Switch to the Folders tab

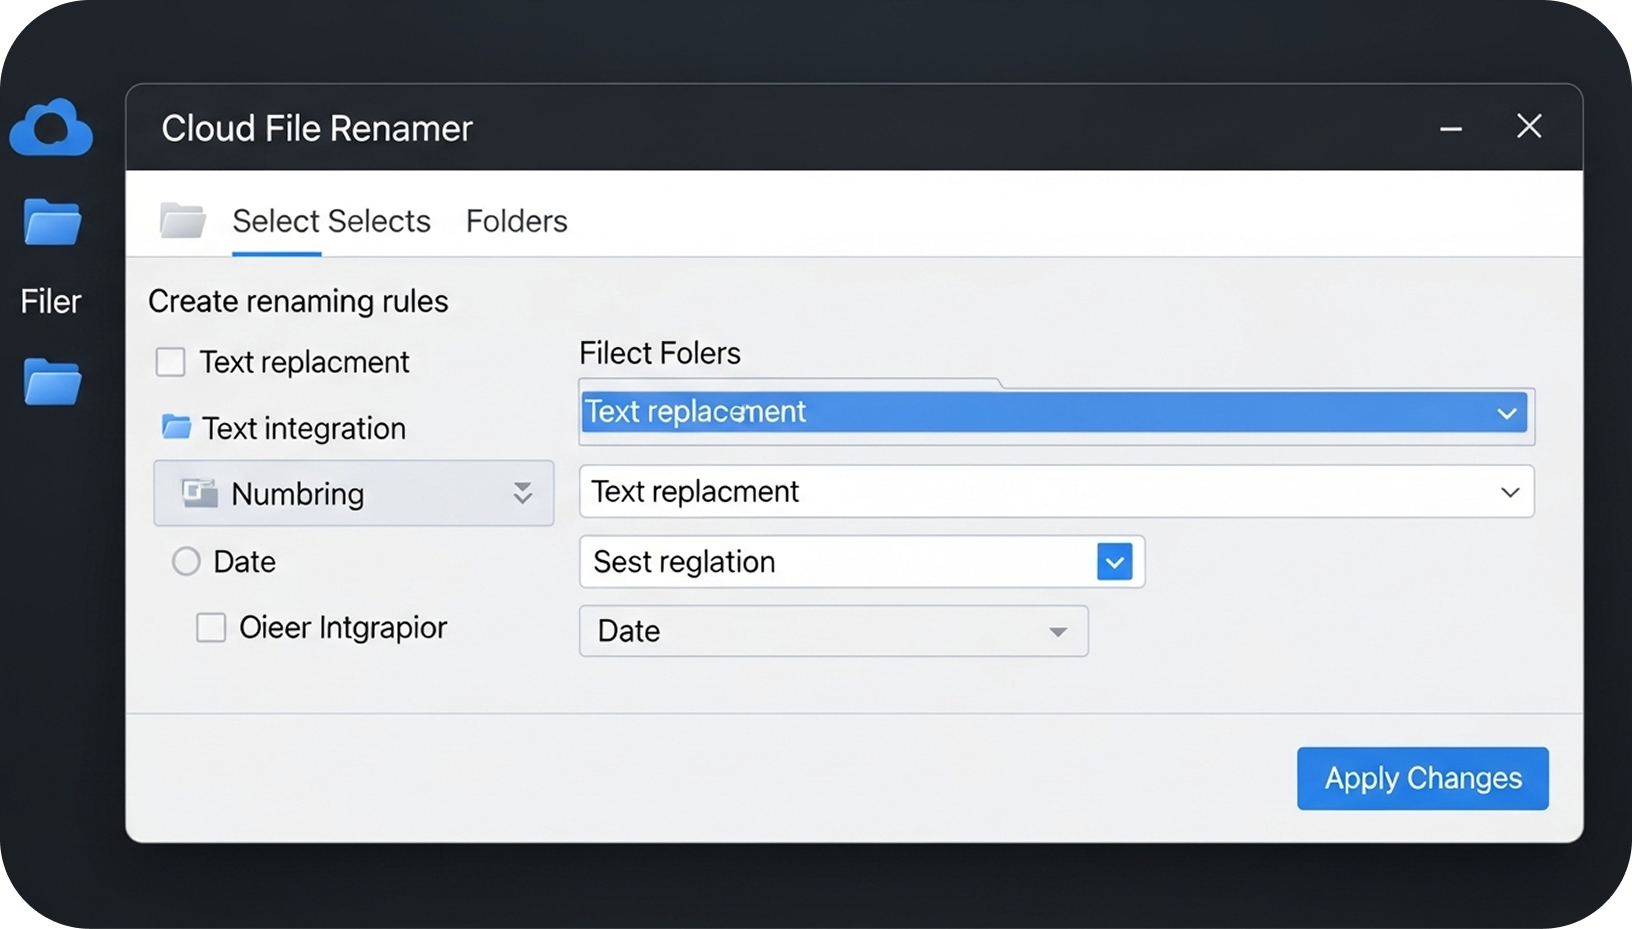click(x=516, y=221)
